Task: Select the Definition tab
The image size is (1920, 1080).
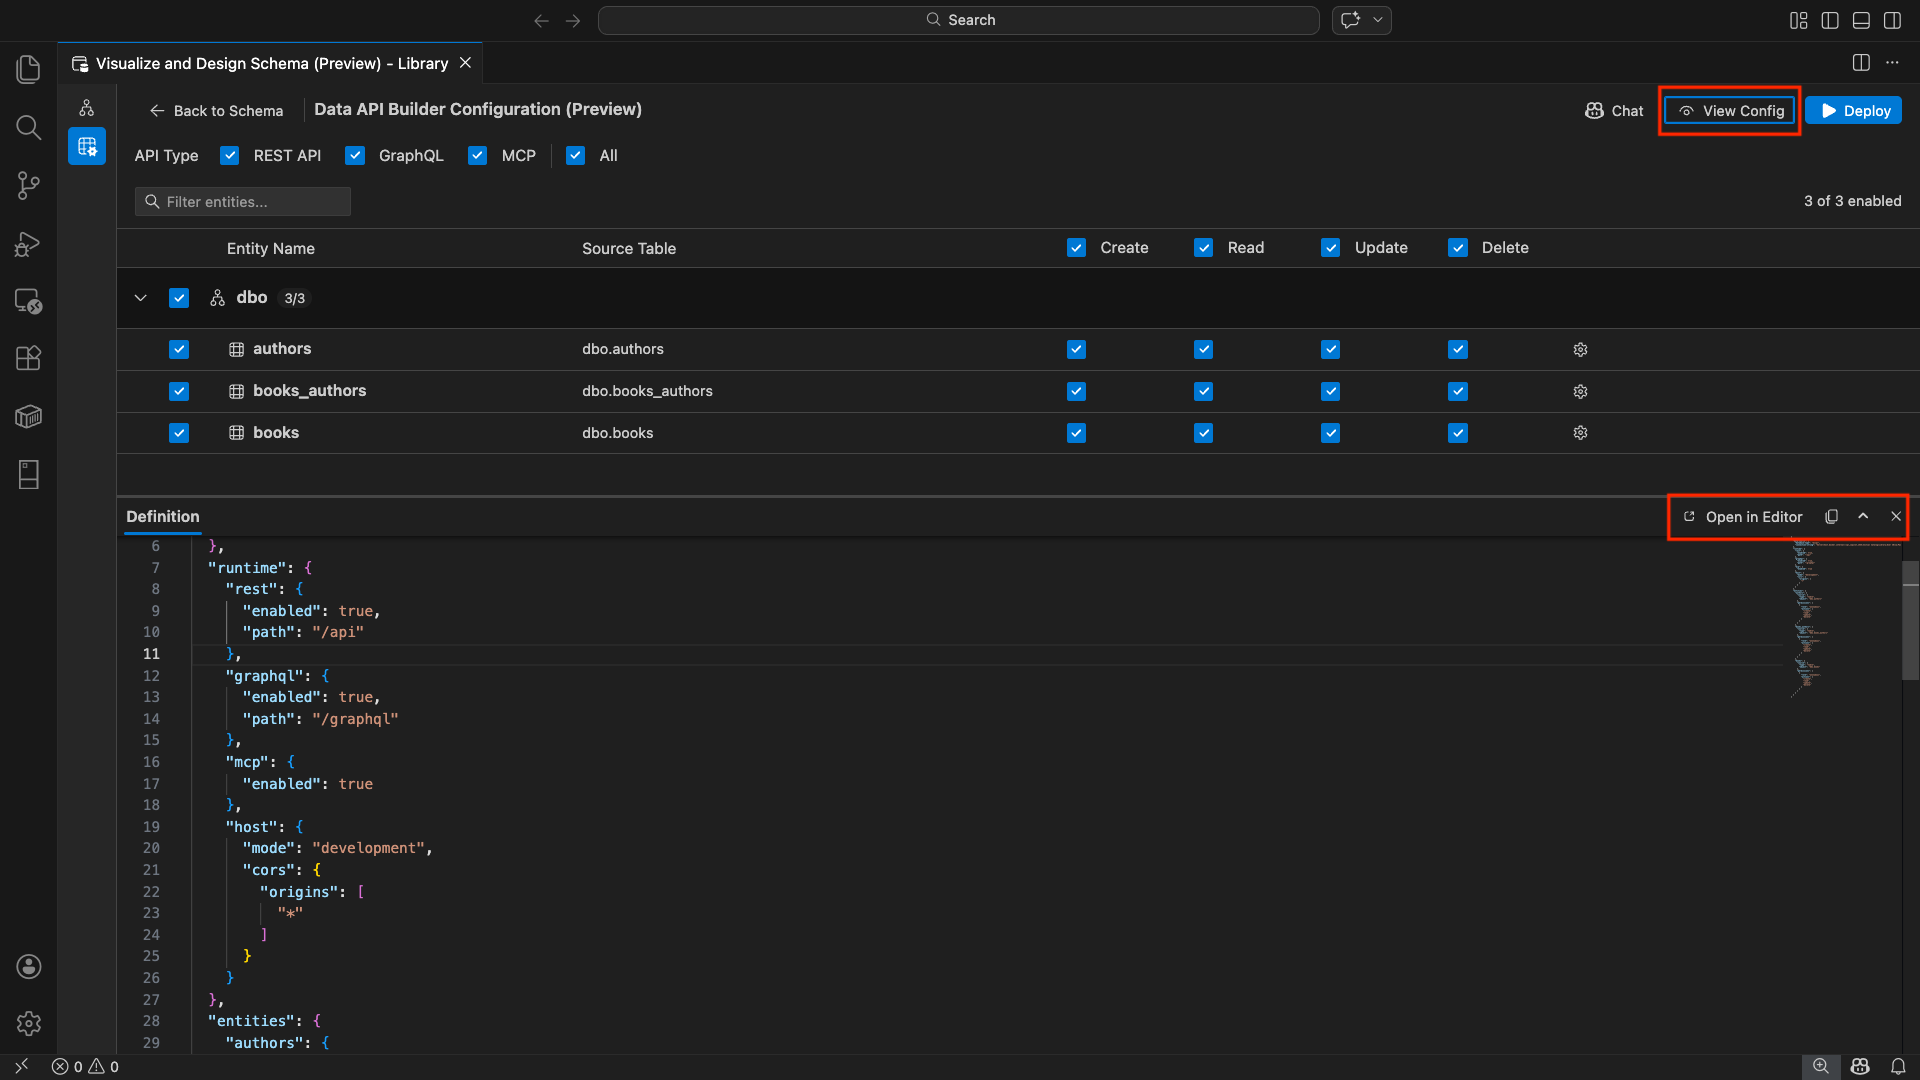Action: [x=163, y=517]
